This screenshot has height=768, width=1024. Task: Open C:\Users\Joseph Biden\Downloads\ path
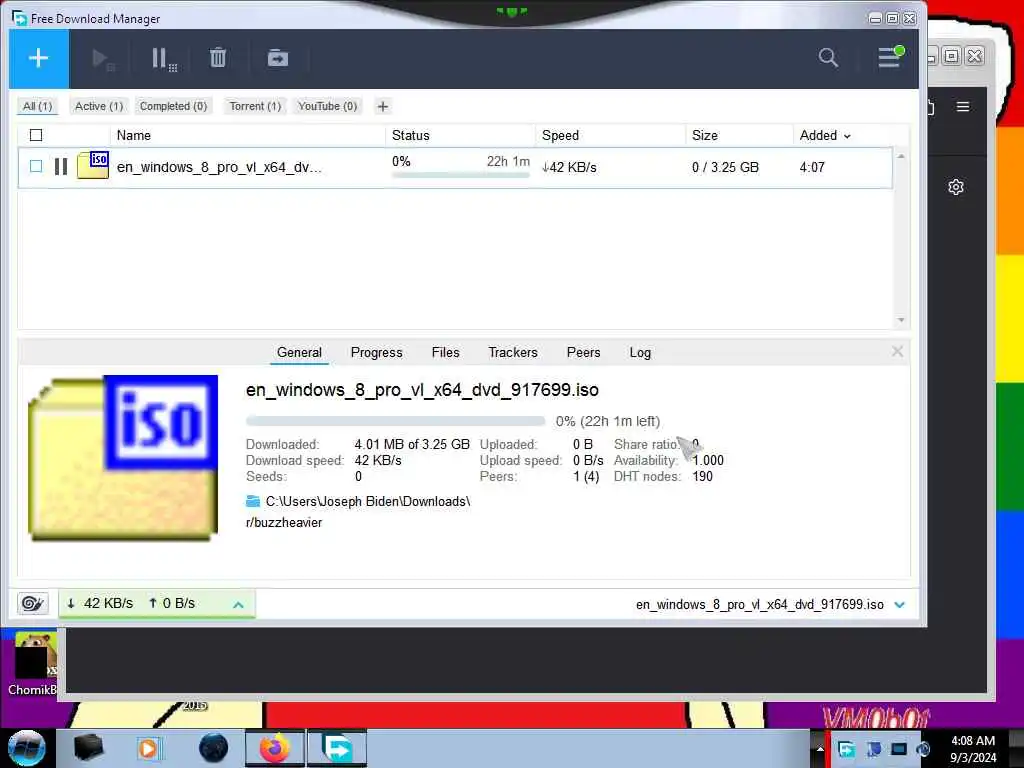click(x=368, y=502)
